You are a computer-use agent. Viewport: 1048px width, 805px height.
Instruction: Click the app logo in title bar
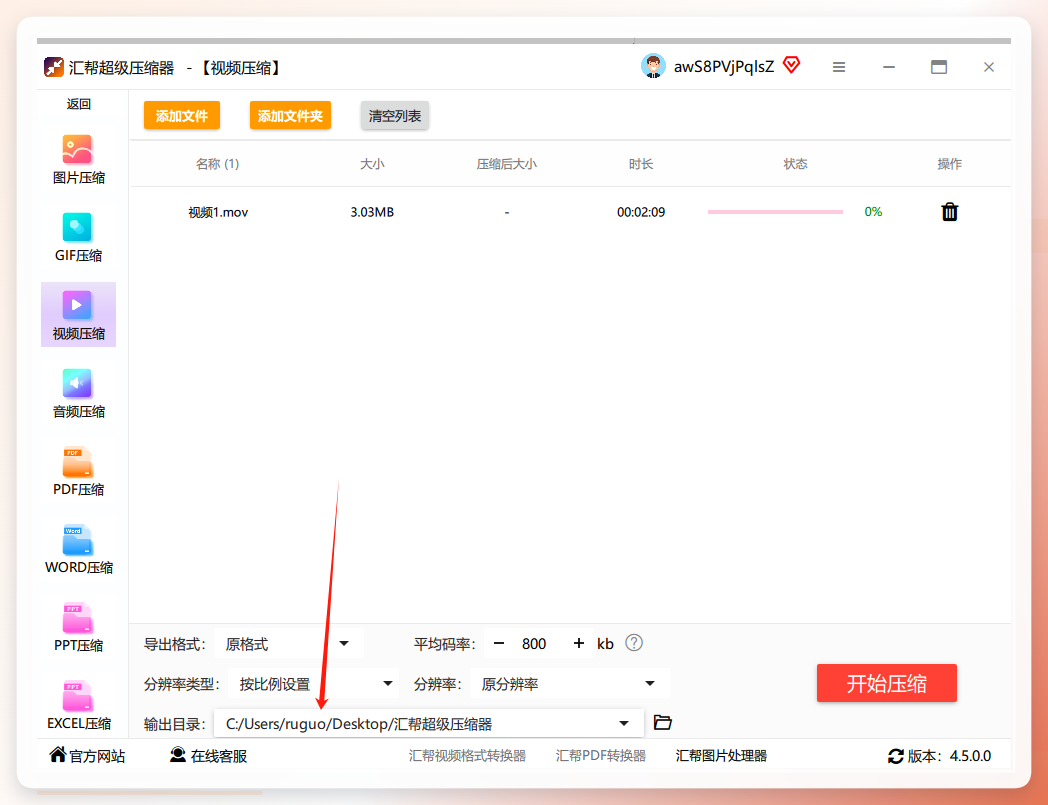53,67
